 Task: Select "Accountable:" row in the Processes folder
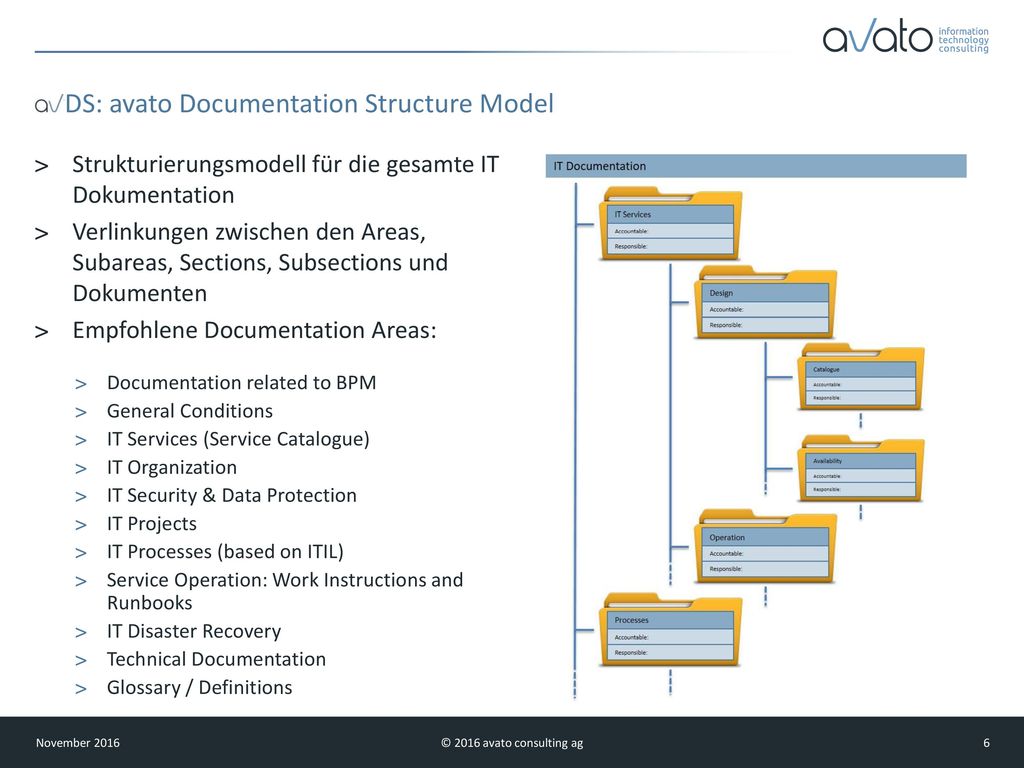(x=671, y=637)
